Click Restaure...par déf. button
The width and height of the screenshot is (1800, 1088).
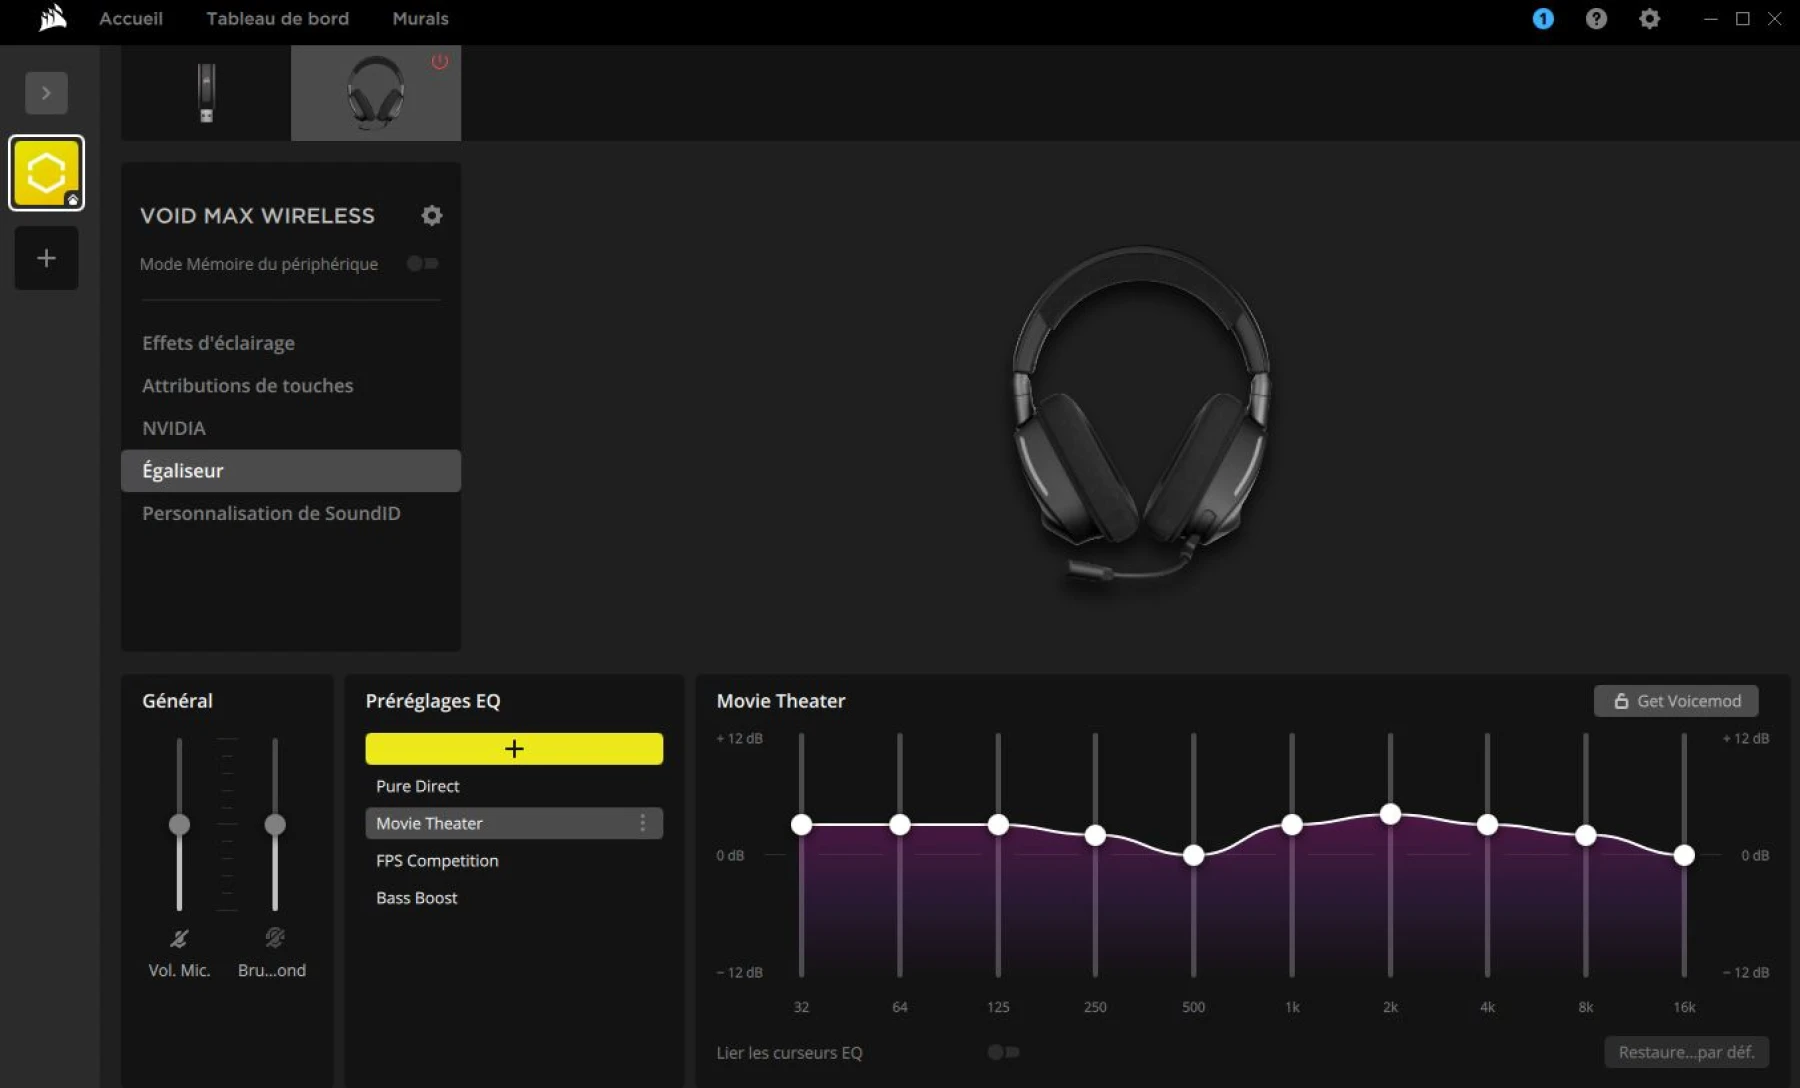point(1687,1052)
